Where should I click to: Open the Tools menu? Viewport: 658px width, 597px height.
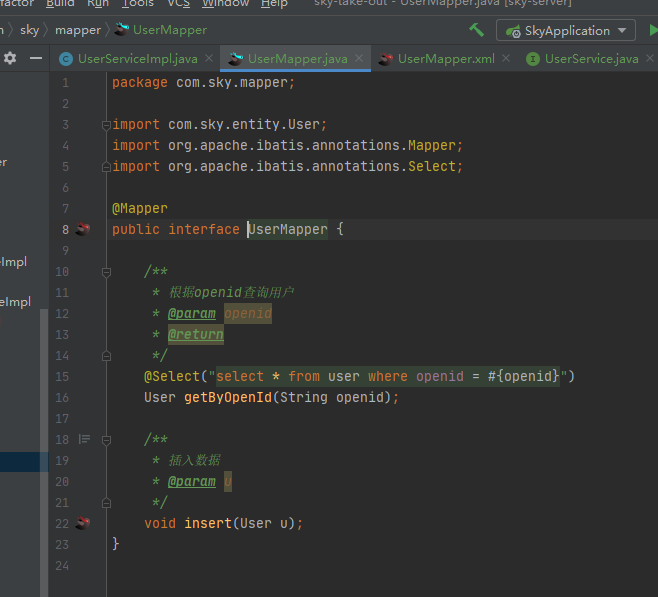pos(138,3)
